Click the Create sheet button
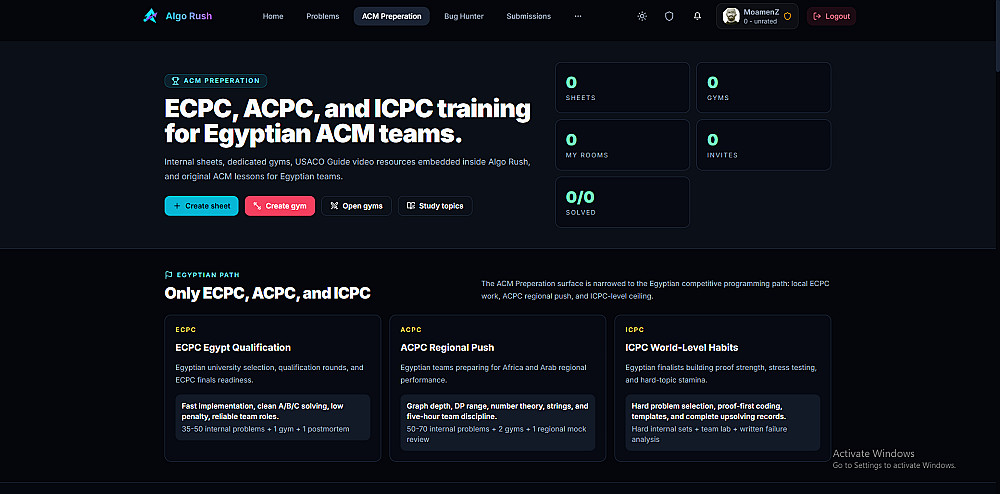Image resolution: width=1000 pixels, height=494 pixels. pyautogui.click(x=202, y=206)
